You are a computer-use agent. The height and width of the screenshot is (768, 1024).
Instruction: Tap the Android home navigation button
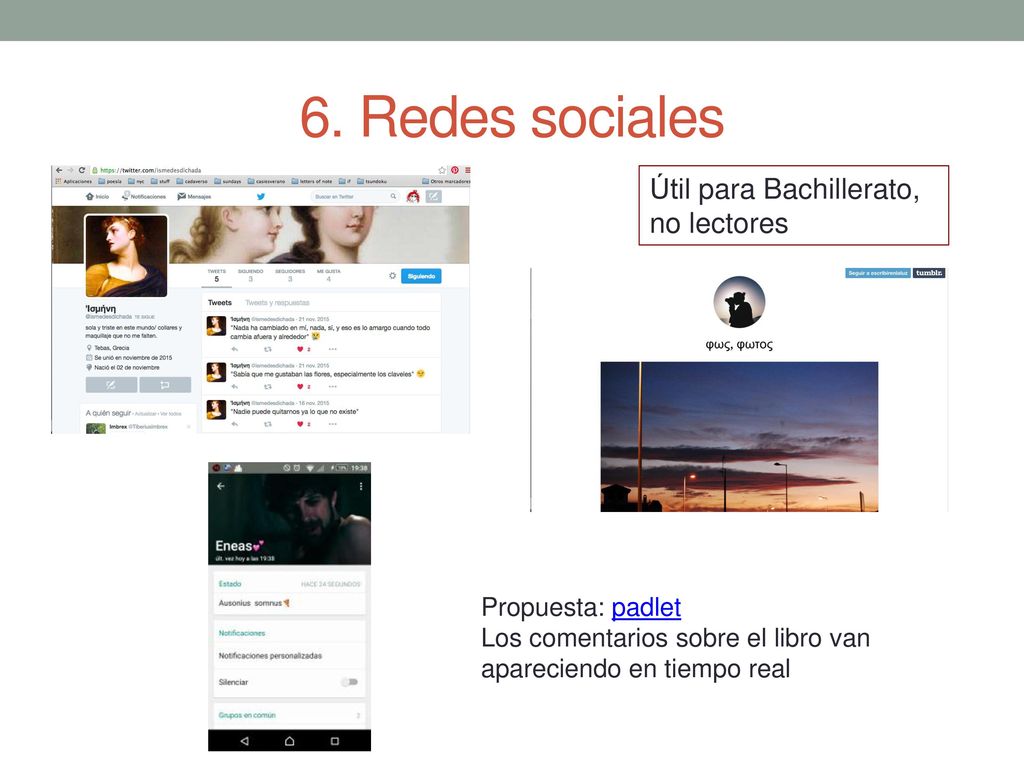[289, 741]
